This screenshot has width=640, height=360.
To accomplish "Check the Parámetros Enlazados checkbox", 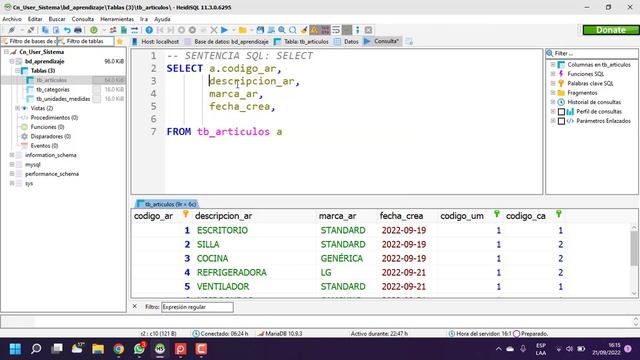I will [x=562, y=121].
